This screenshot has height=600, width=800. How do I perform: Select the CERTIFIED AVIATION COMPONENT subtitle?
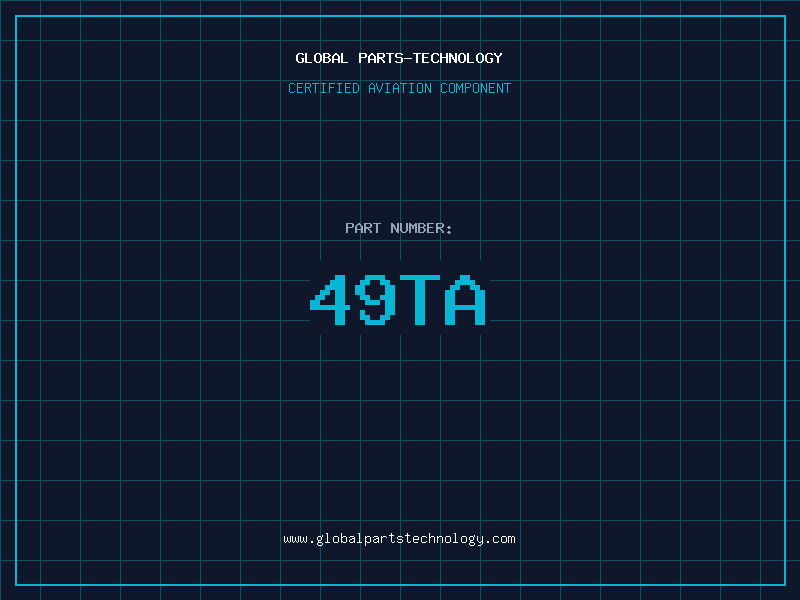point(399,88)
